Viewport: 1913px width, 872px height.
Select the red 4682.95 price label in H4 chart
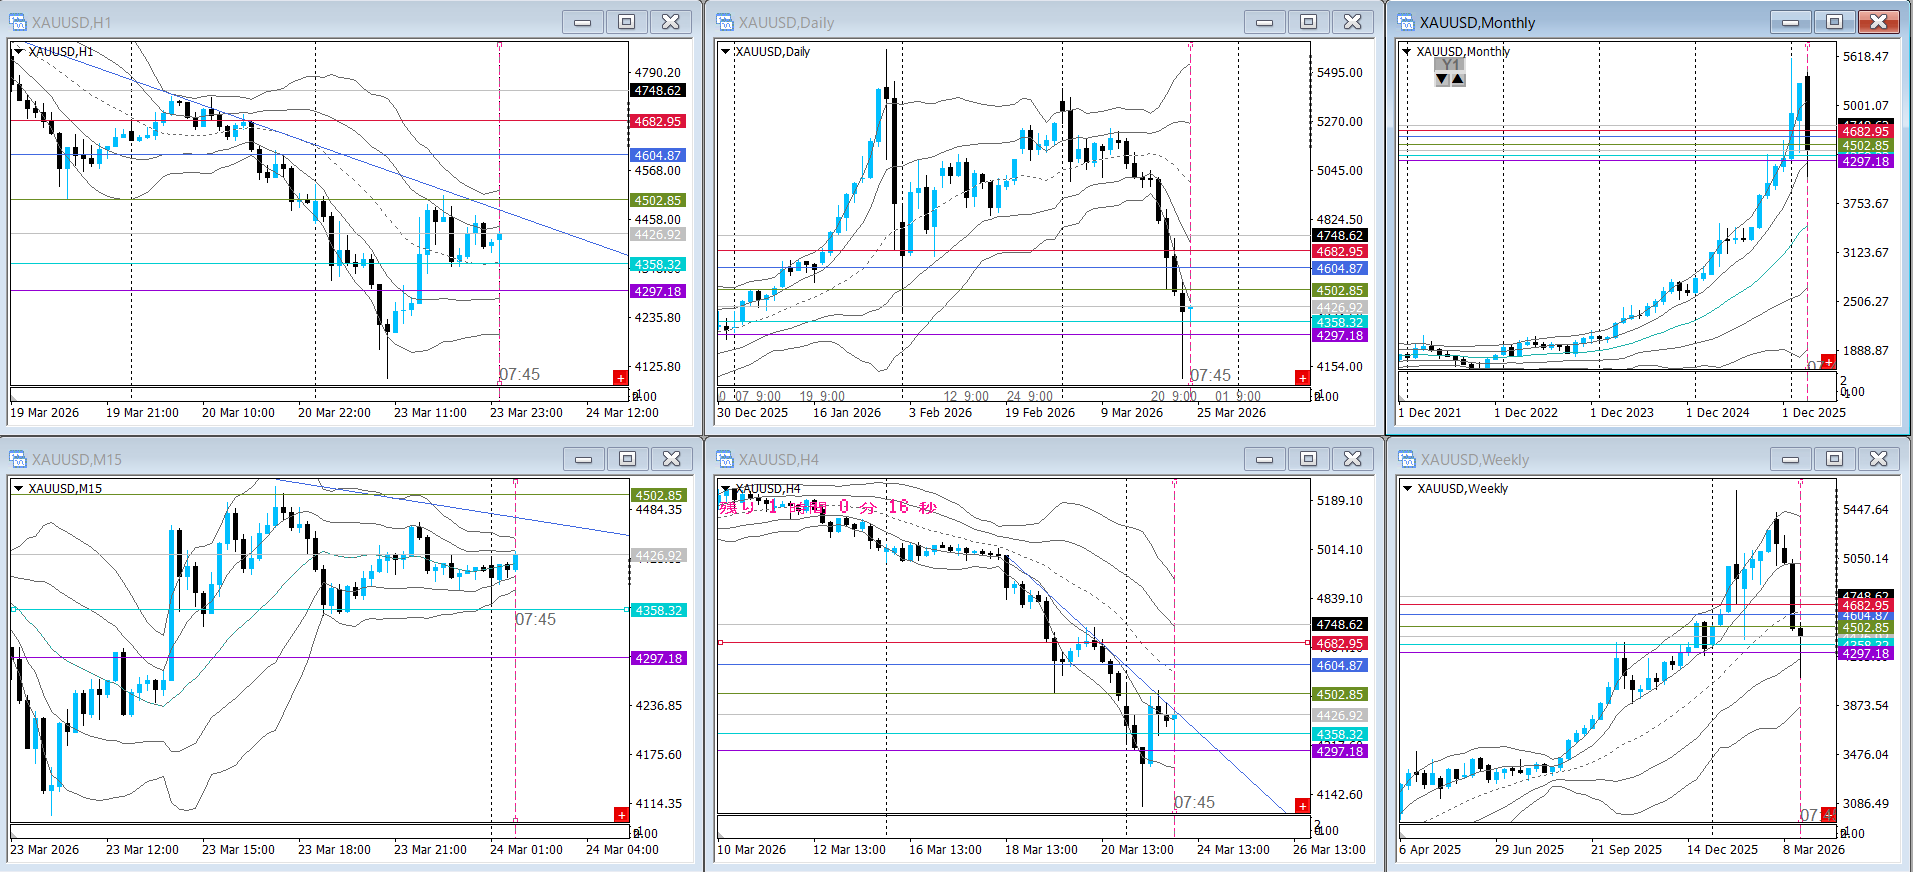coord(1339,644)
